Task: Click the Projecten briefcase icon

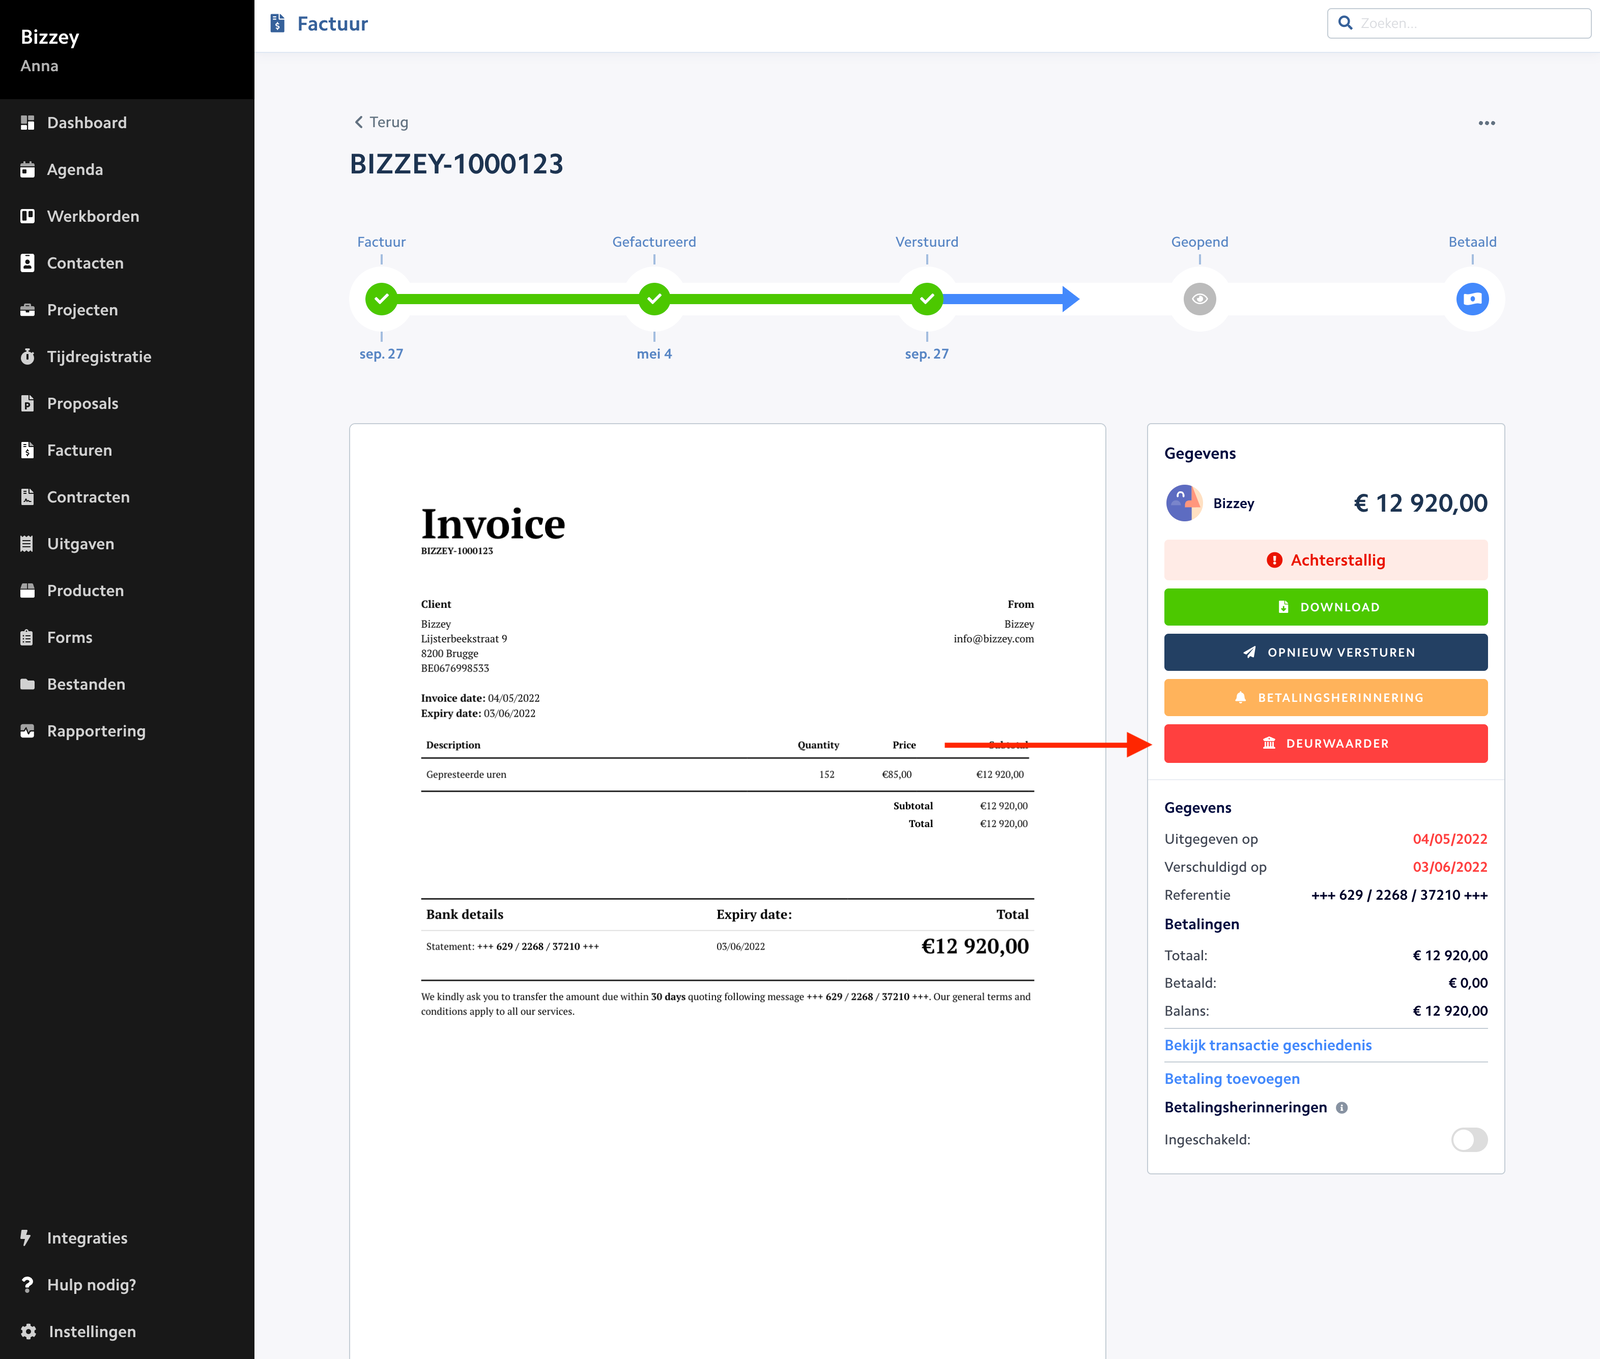Action: pos(28,310)
